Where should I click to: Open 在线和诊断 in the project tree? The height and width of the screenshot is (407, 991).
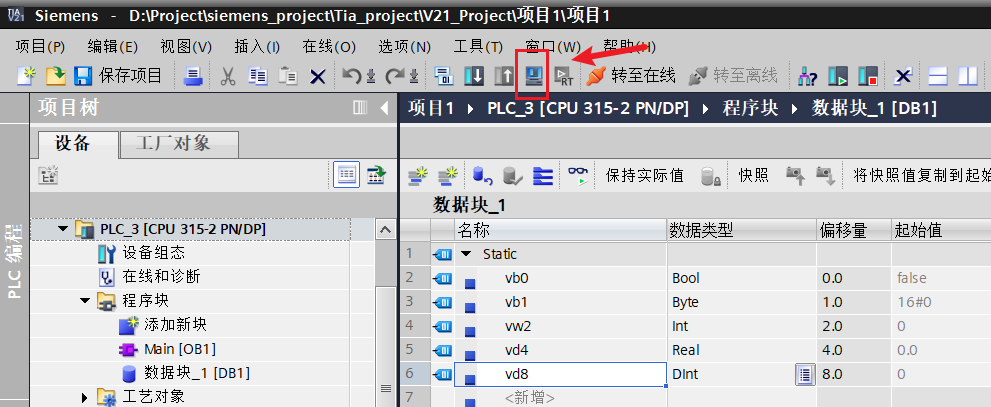161,276
